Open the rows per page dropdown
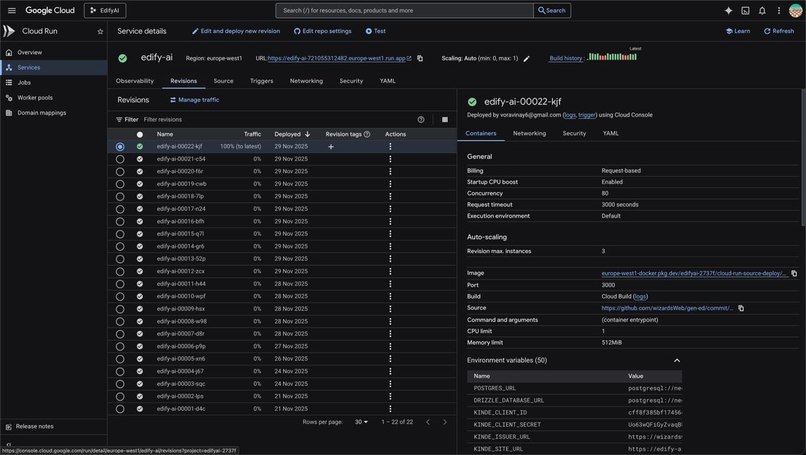Viewport: 806px width, 455px height. (361, 422)
